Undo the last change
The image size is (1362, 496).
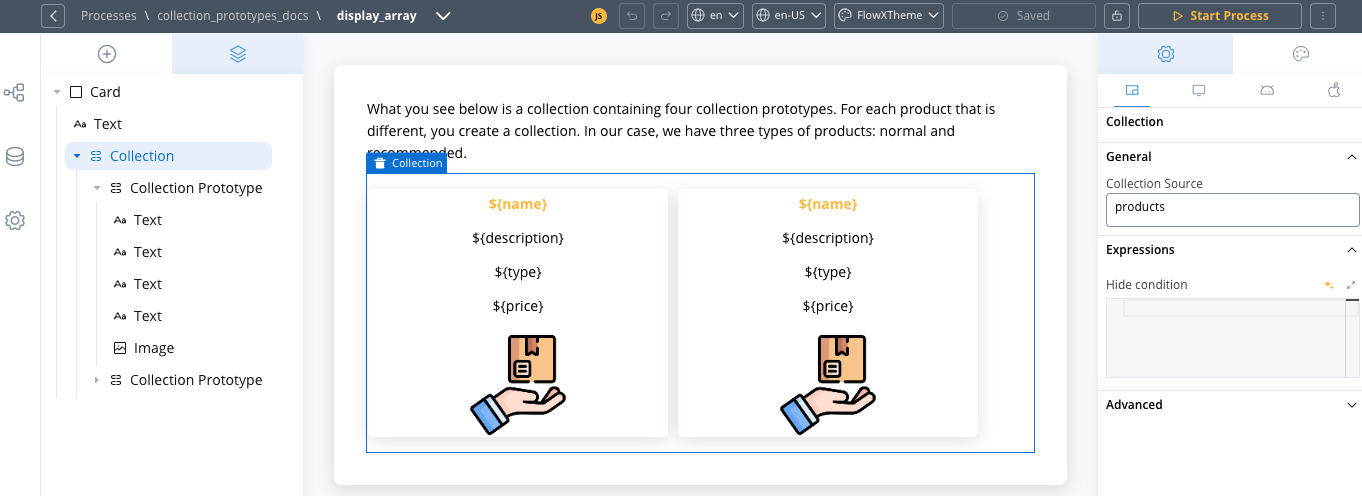[632, 16]
